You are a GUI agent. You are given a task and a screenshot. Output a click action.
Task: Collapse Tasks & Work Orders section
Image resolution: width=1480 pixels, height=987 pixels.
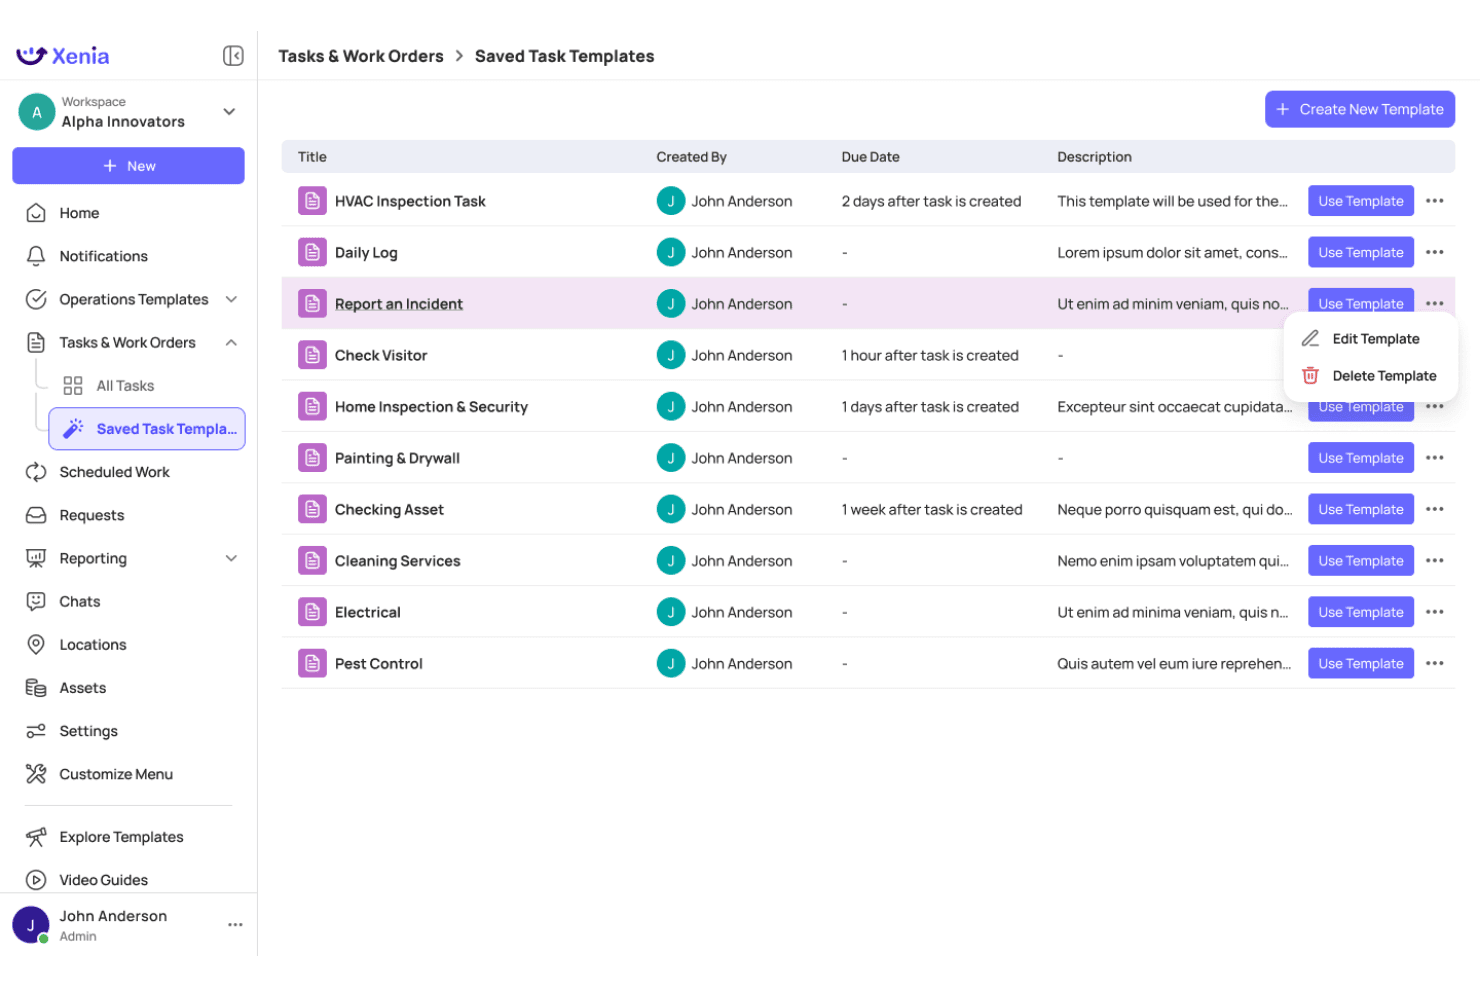[x=231, y=342]
